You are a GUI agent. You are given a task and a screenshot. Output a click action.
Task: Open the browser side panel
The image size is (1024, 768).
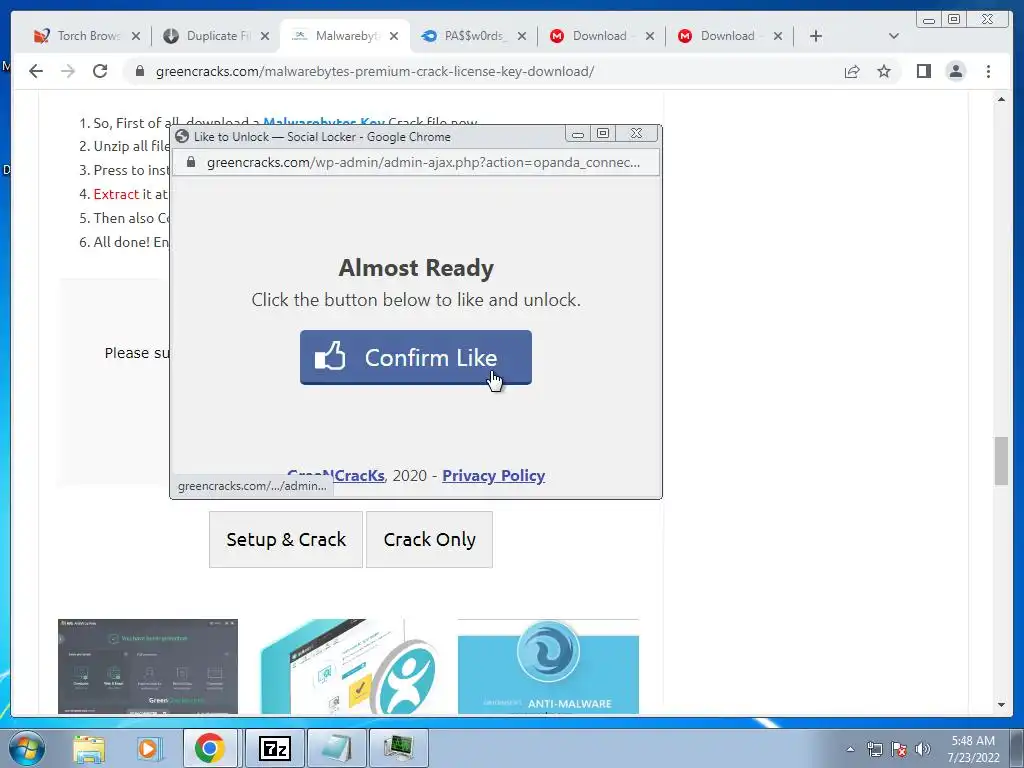pos(923,71)
